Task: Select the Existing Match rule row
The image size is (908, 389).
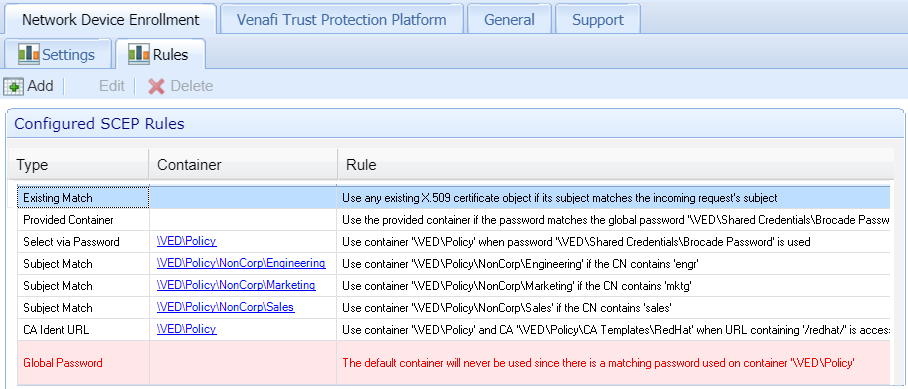Action: (x=453, y=198)
